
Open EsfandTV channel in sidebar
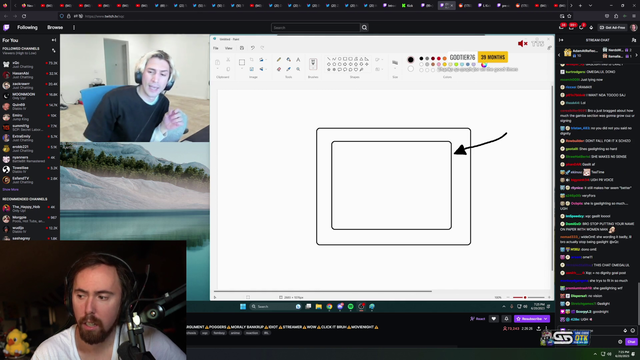[30, 180]
